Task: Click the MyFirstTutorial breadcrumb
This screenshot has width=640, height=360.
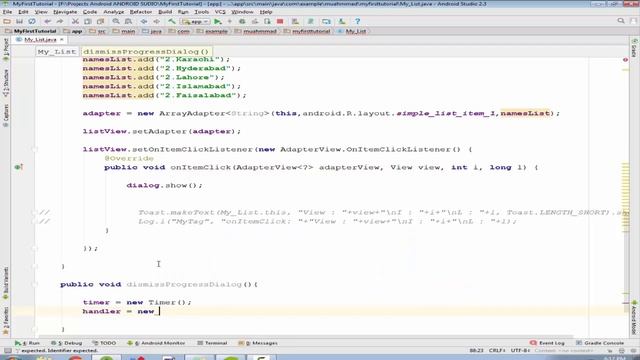Action: tap(31, 31)
